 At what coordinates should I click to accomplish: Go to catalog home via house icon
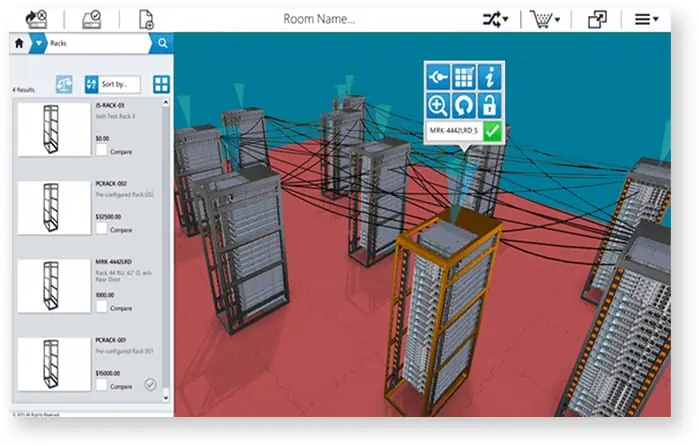pyautogui.click(x=19, y=43)
